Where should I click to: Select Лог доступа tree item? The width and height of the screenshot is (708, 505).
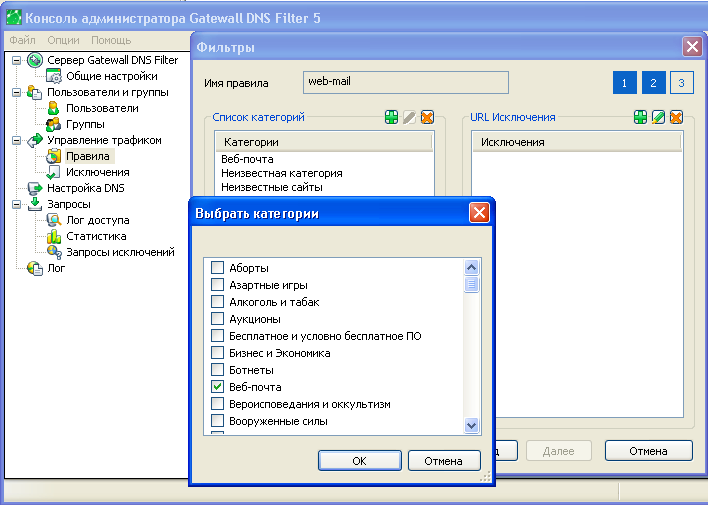(98, 220)
